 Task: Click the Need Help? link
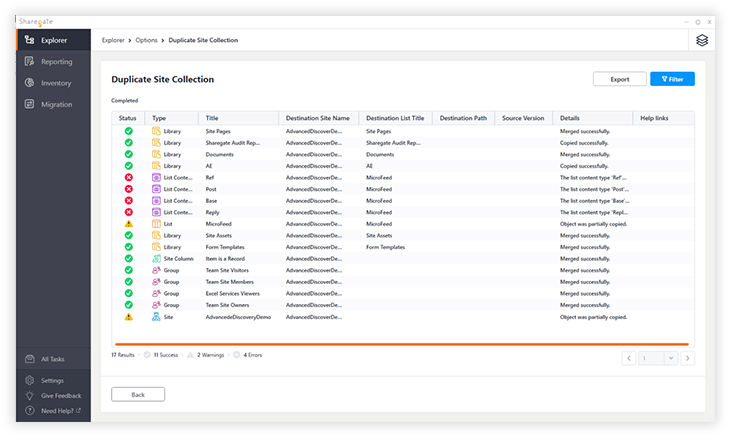pos(61,410)
